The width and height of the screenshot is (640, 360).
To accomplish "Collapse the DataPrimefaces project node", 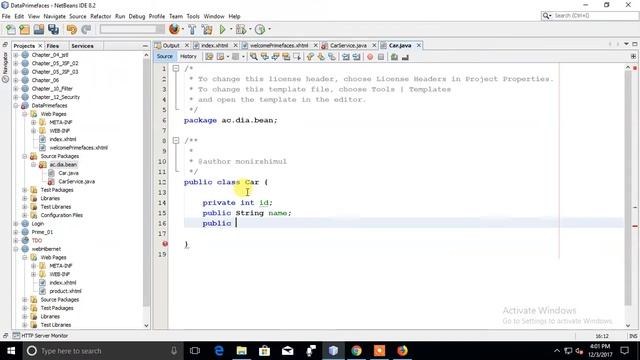I will coord(16,105).
